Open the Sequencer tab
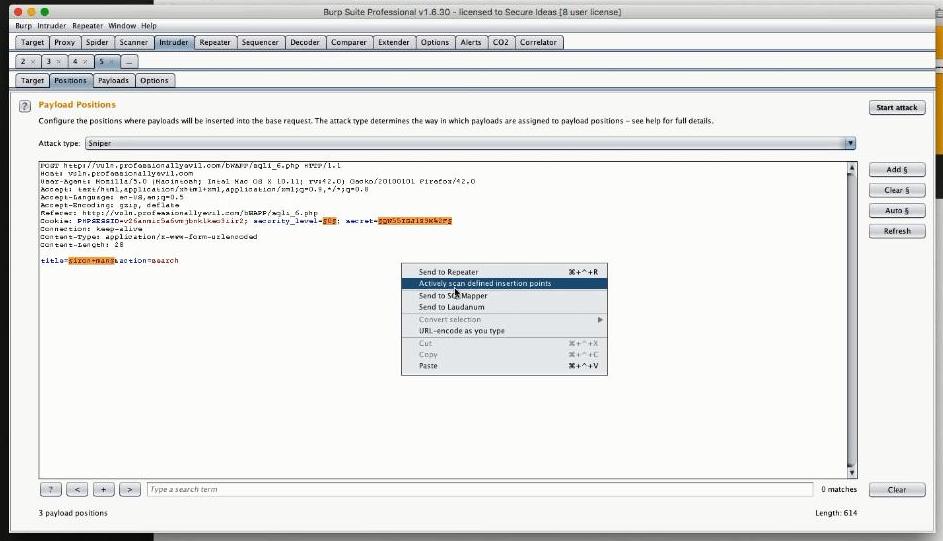Image resolution: width=943 pixels, height=541 pixels. (x=260, y=42)
